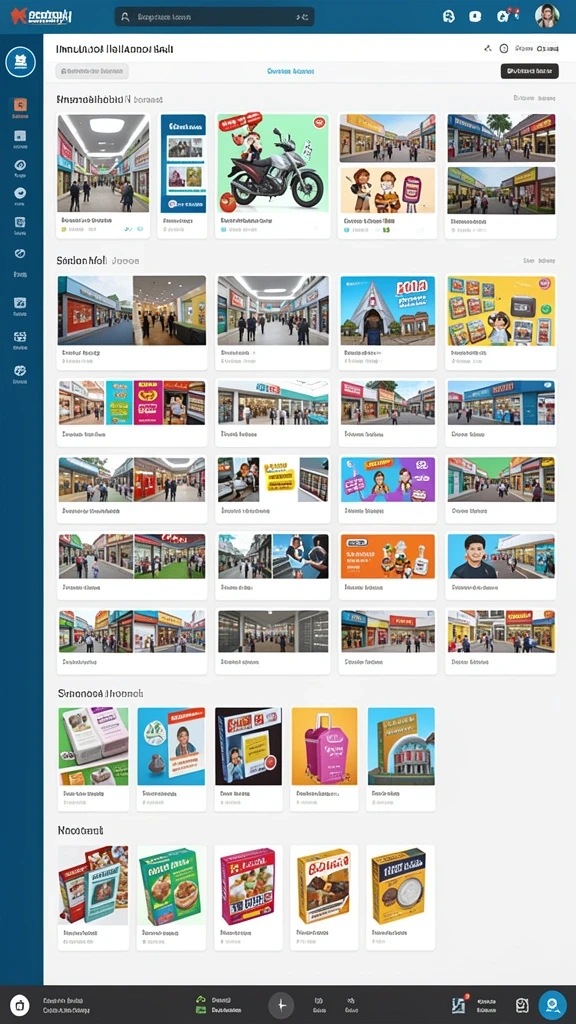Open the user avatar photo in the top bar
The image size is (576, 1024).
(547, 16)
